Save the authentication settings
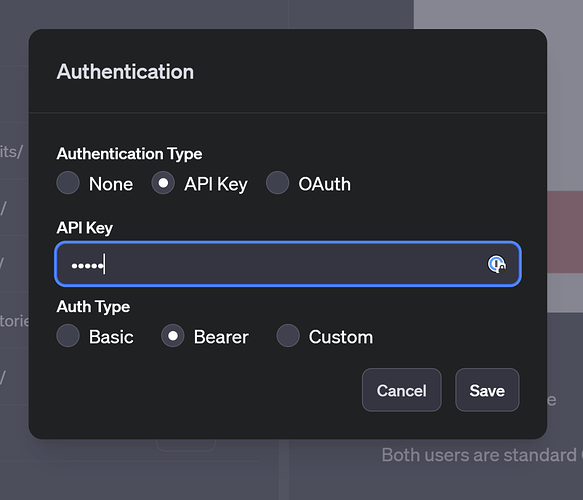Screen dimensions: 583x500 click(487, 390)
